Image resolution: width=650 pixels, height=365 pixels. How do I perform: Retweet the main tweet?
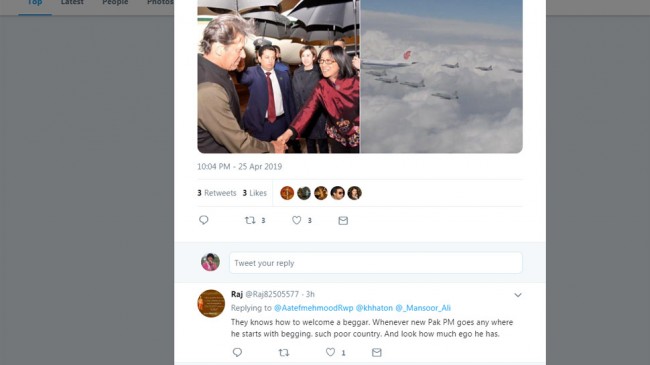[250, 220]
